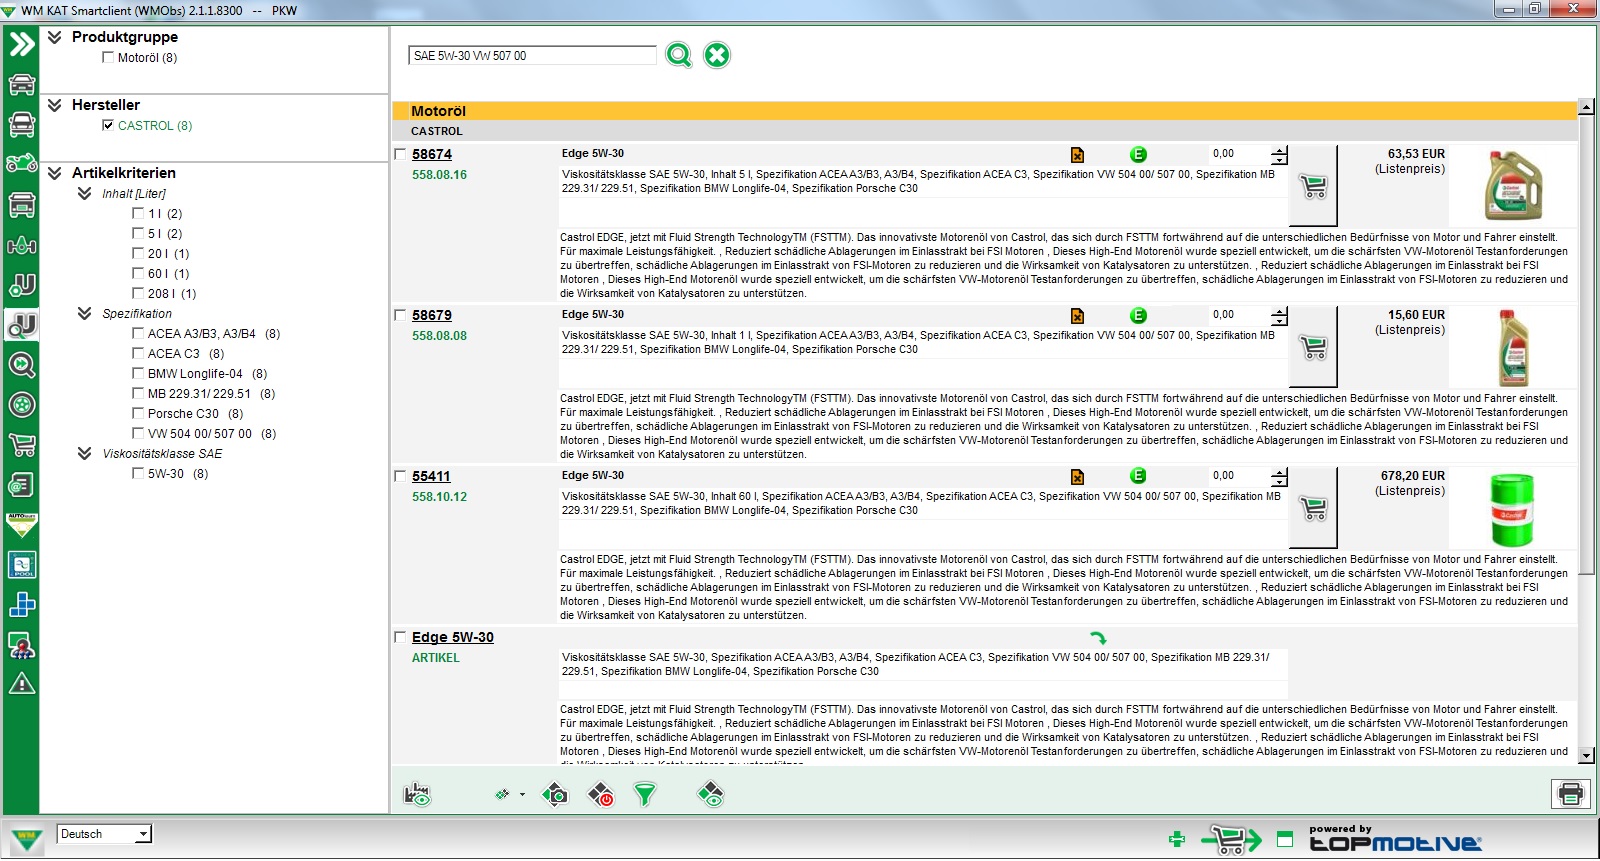
Task: Open the tyre/wheel icon in sidebar
Action: click(22, 405)
